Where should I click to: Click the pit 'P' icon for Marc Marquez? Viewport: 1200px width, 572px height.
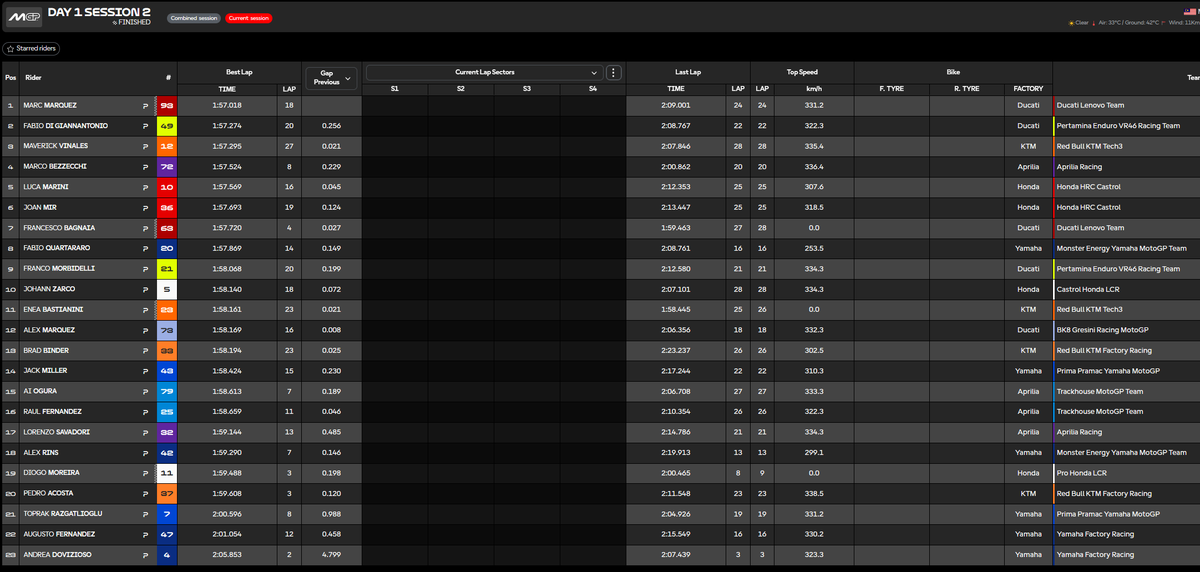point(146,105)
